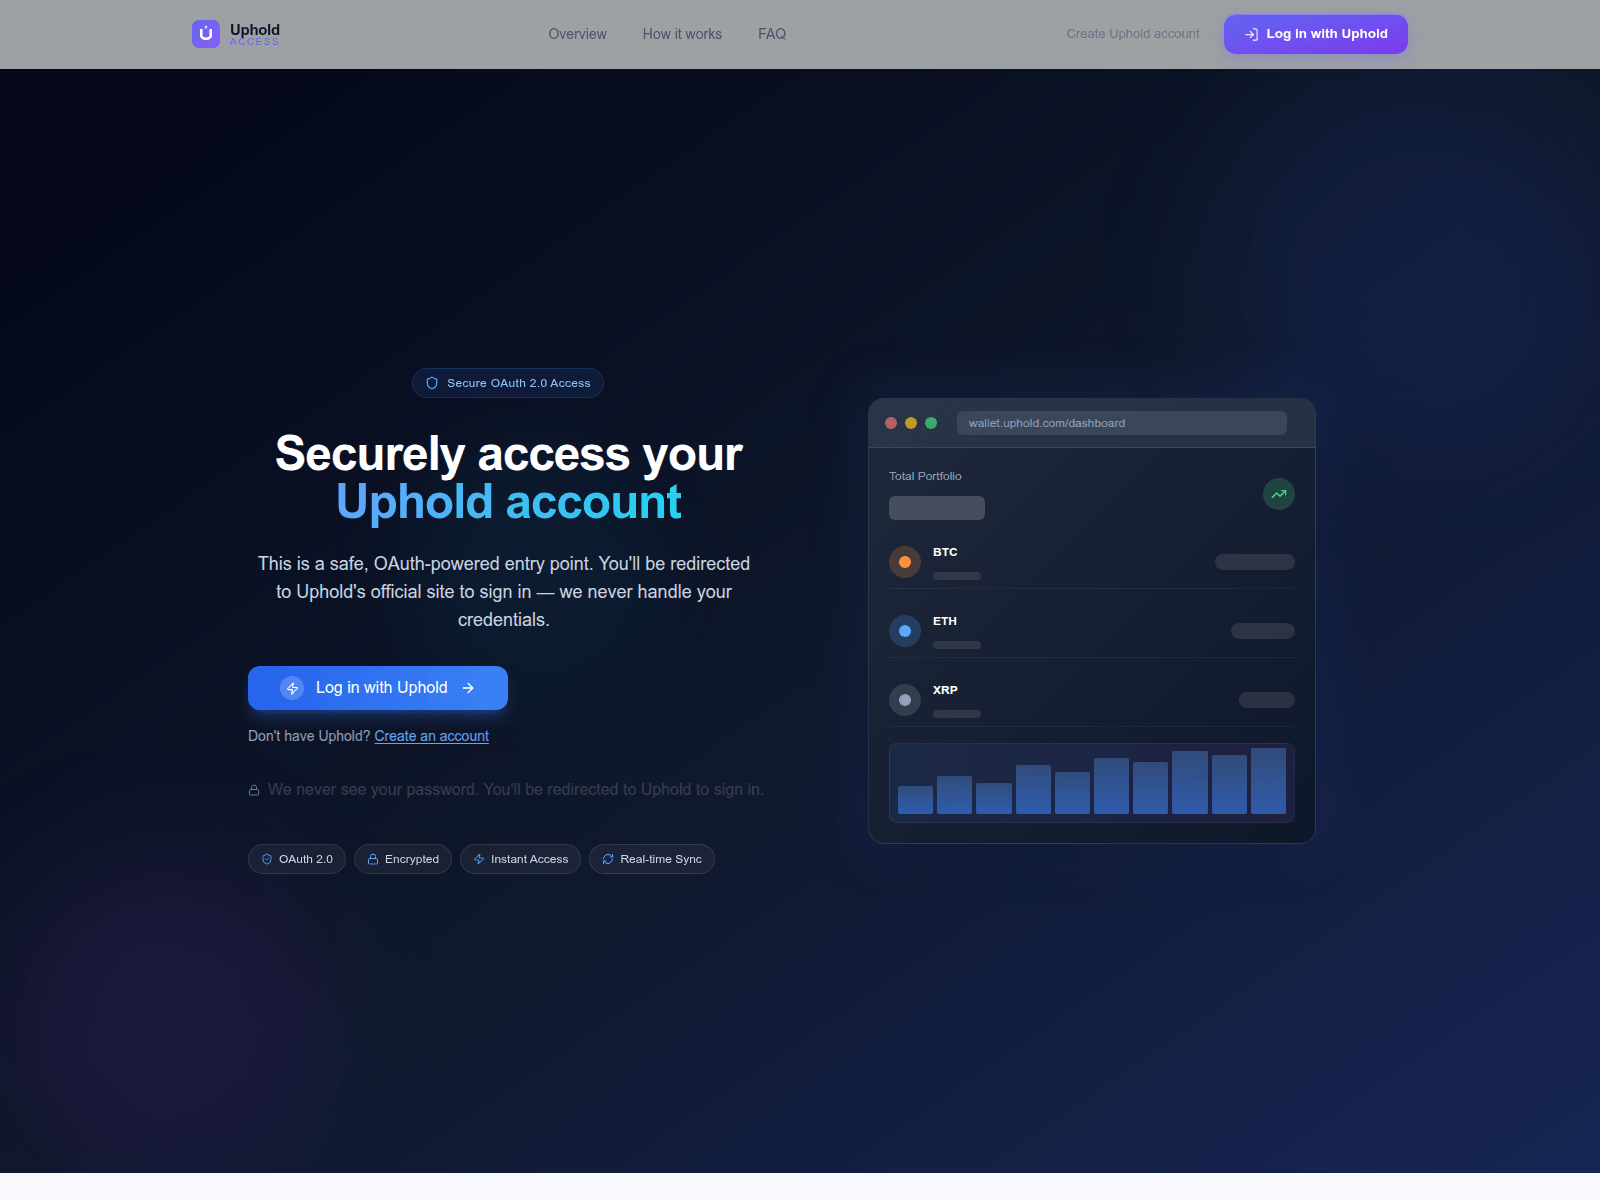Open the Overview nav item
1600x1200 pixels.
(577, 34)
